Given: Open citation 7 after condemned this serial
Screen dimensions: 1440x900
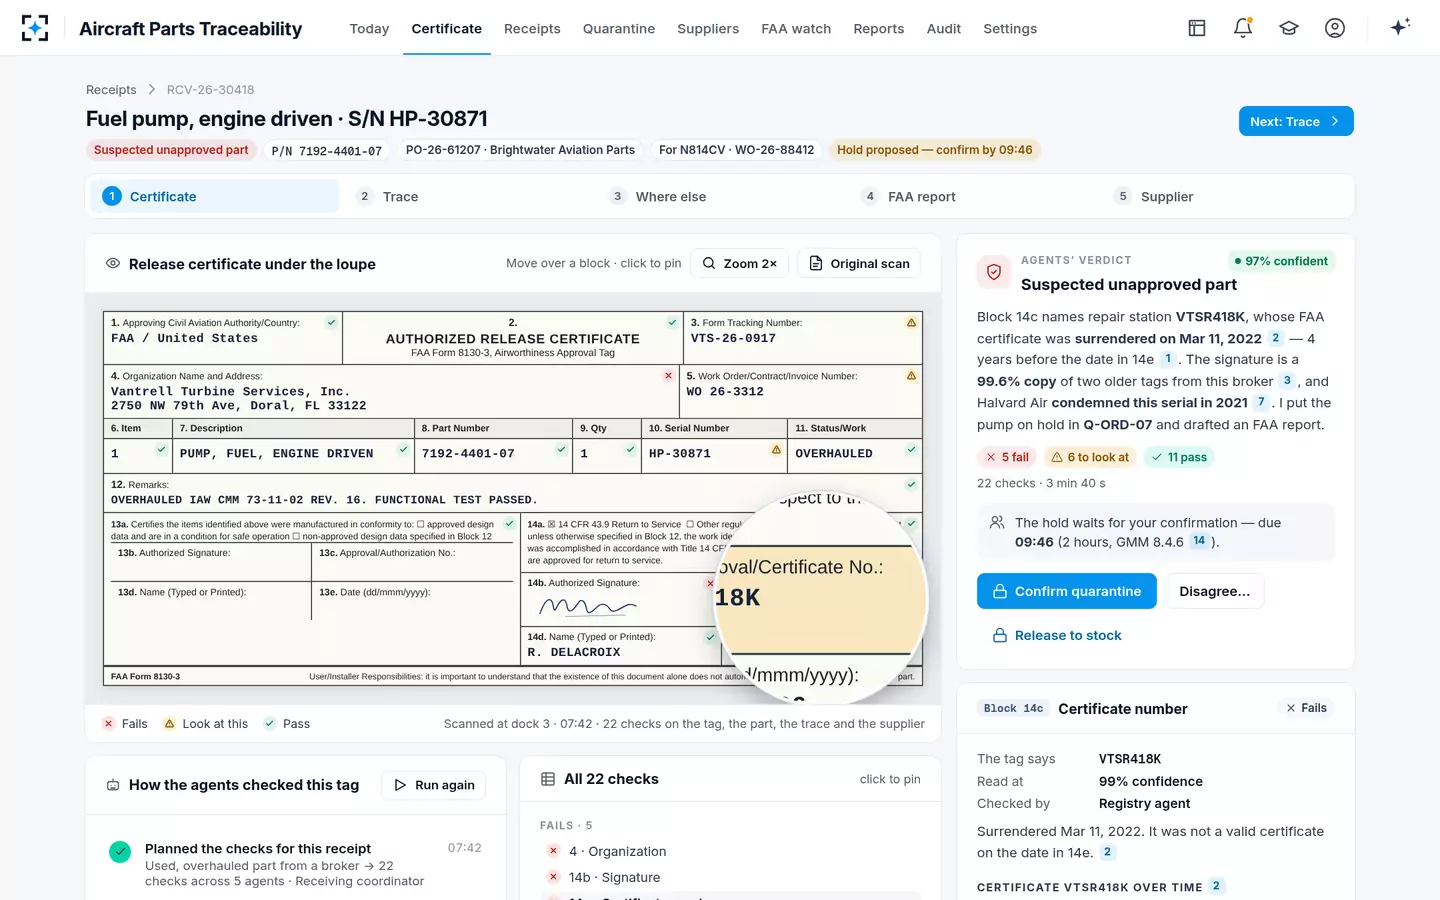Looking at the screenshot, I should tap(1261, 402).
